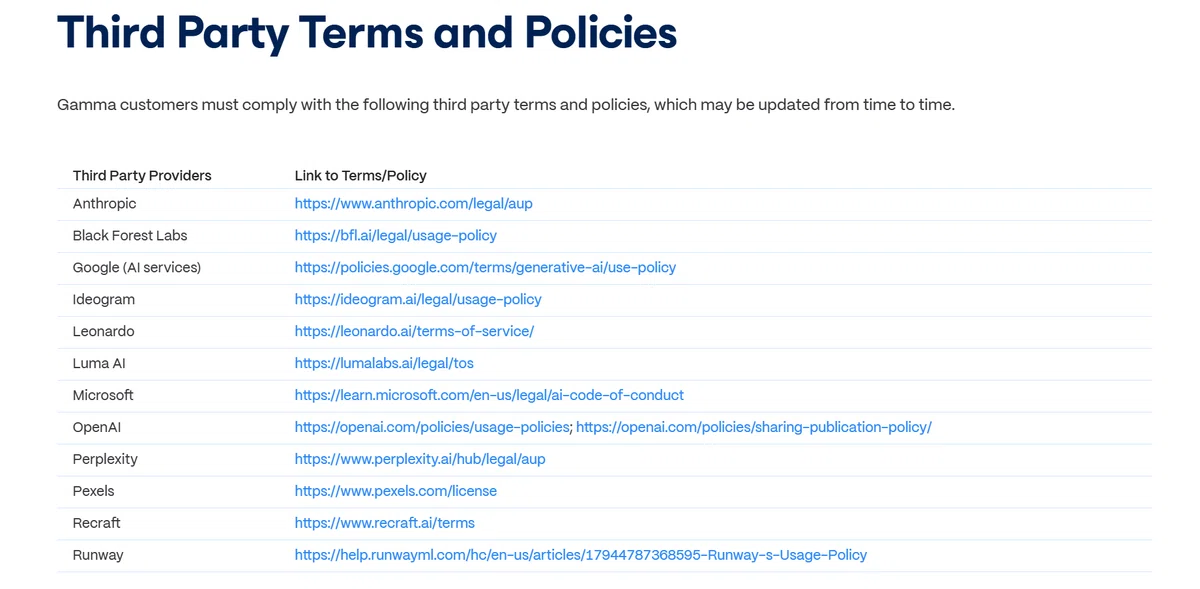Visit the Perplexity legal aup link

tap(420, 459)
